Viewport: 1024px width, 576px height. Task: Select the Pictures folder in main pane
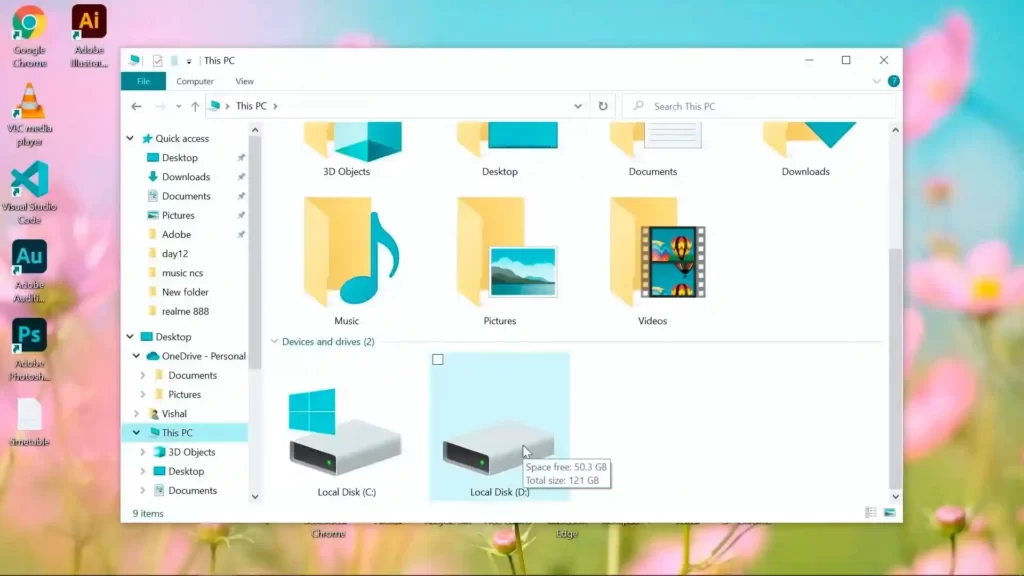click(500, 261)
